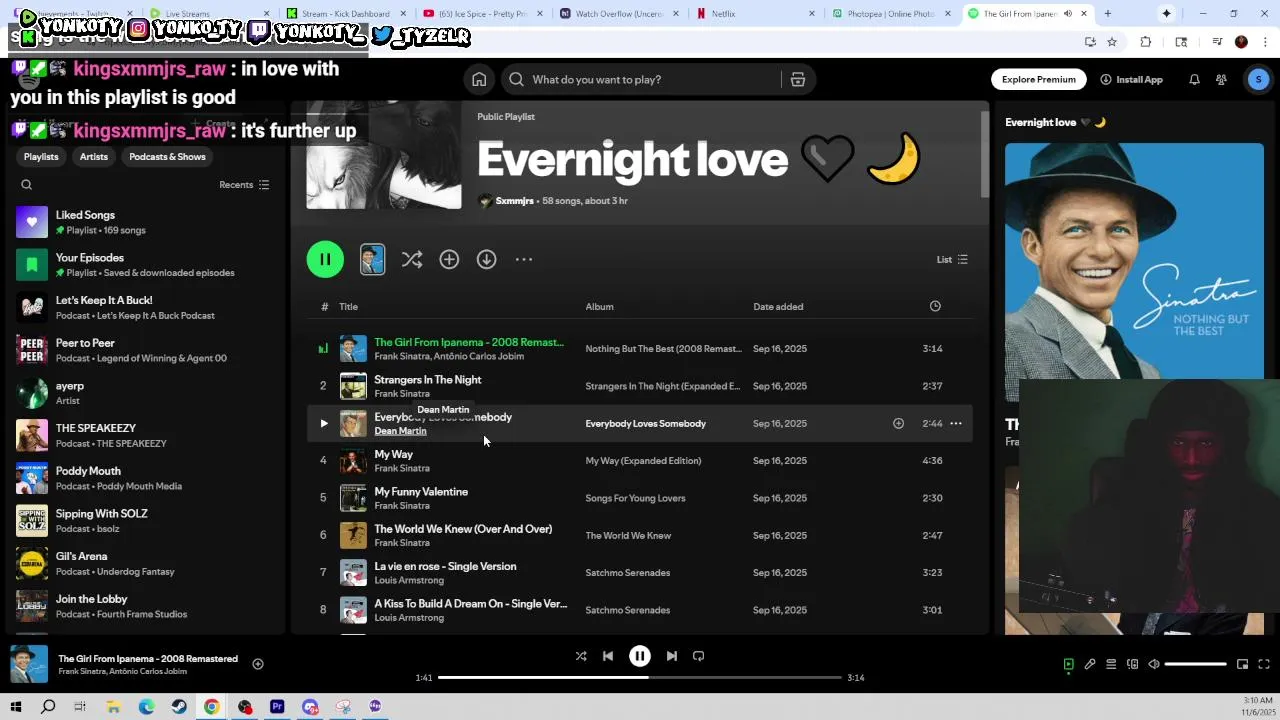The height and width of the screenshot is (720, 1280).
Task: Add Everybody Loves Somebody to Liked Songs
Action: (898, 424)
